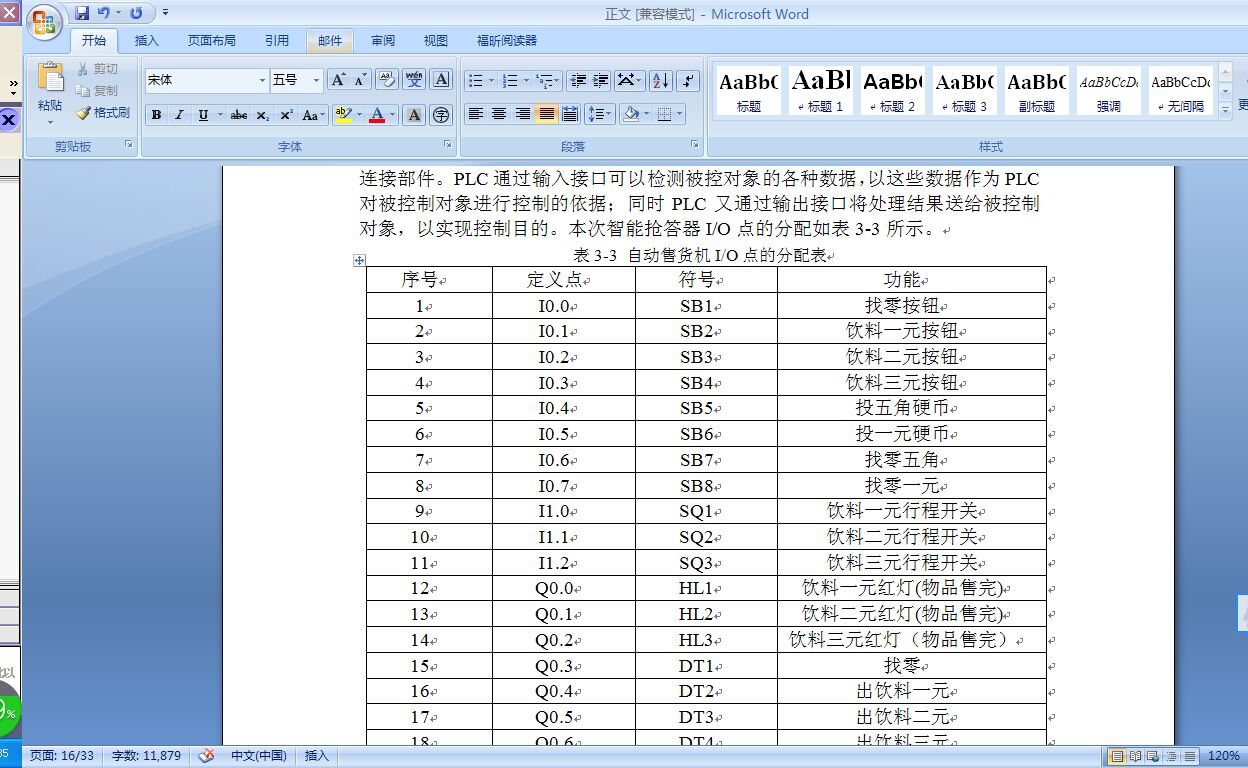1248x768 pixels.
Task: Open the font size dropdown (五号)
Action: (316, 80)
